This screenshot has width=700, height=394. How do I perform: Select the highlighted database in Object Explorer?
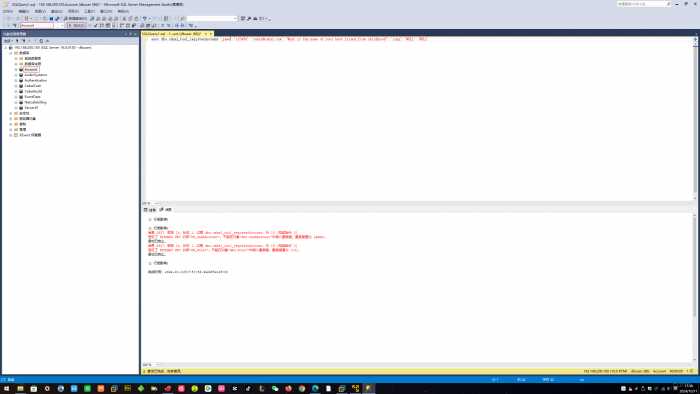click(x=31, y=70)
